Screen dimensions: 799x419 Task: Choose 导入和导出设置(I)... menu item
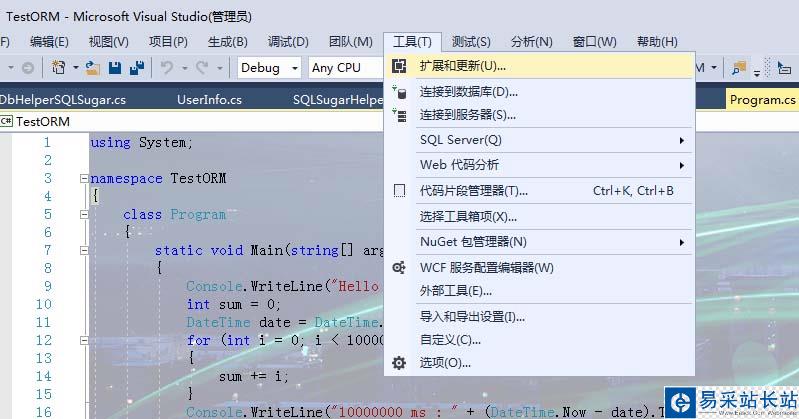tap(540, 317)
